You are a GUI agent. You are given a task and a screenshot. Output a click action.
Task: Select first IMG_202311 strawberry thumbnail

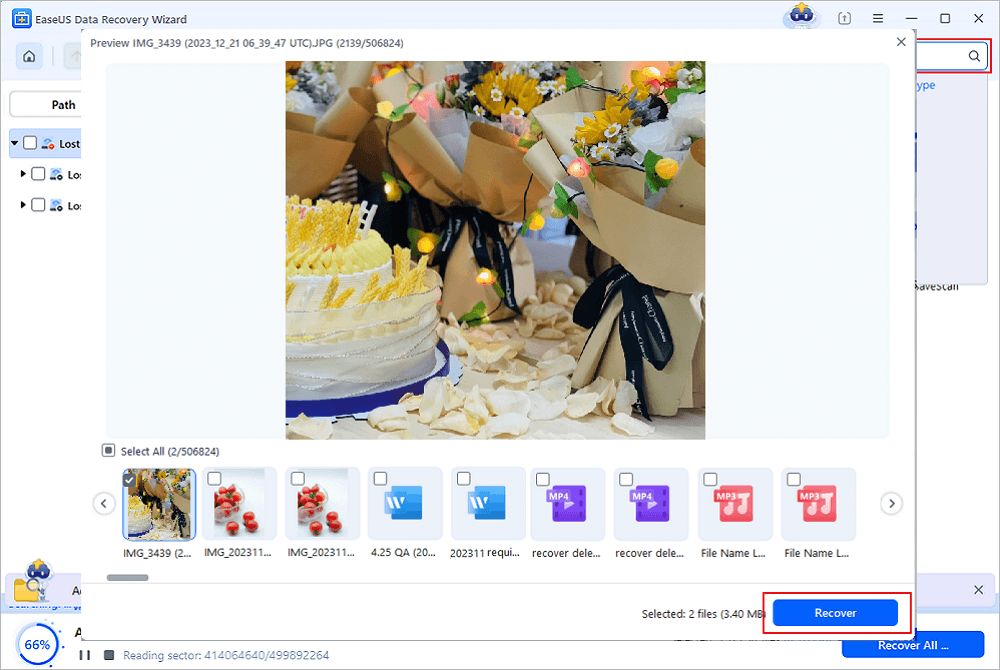click(240, 504)
